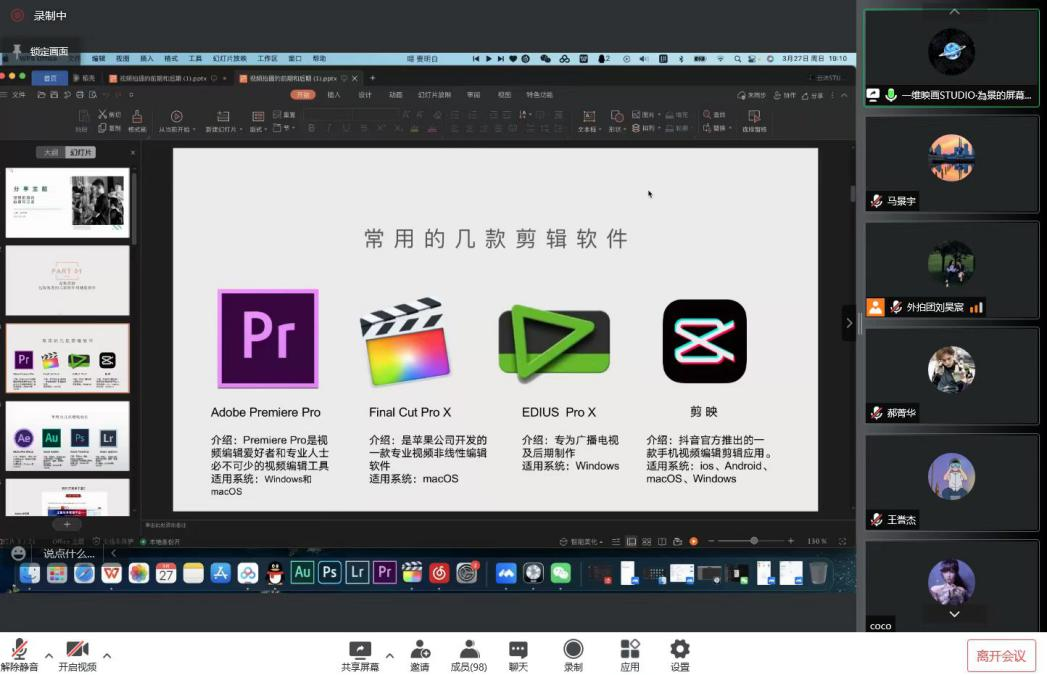Open Finder in the shared Dock
The width and height of the screenshot is (1047, 675).
pos(29,573)
